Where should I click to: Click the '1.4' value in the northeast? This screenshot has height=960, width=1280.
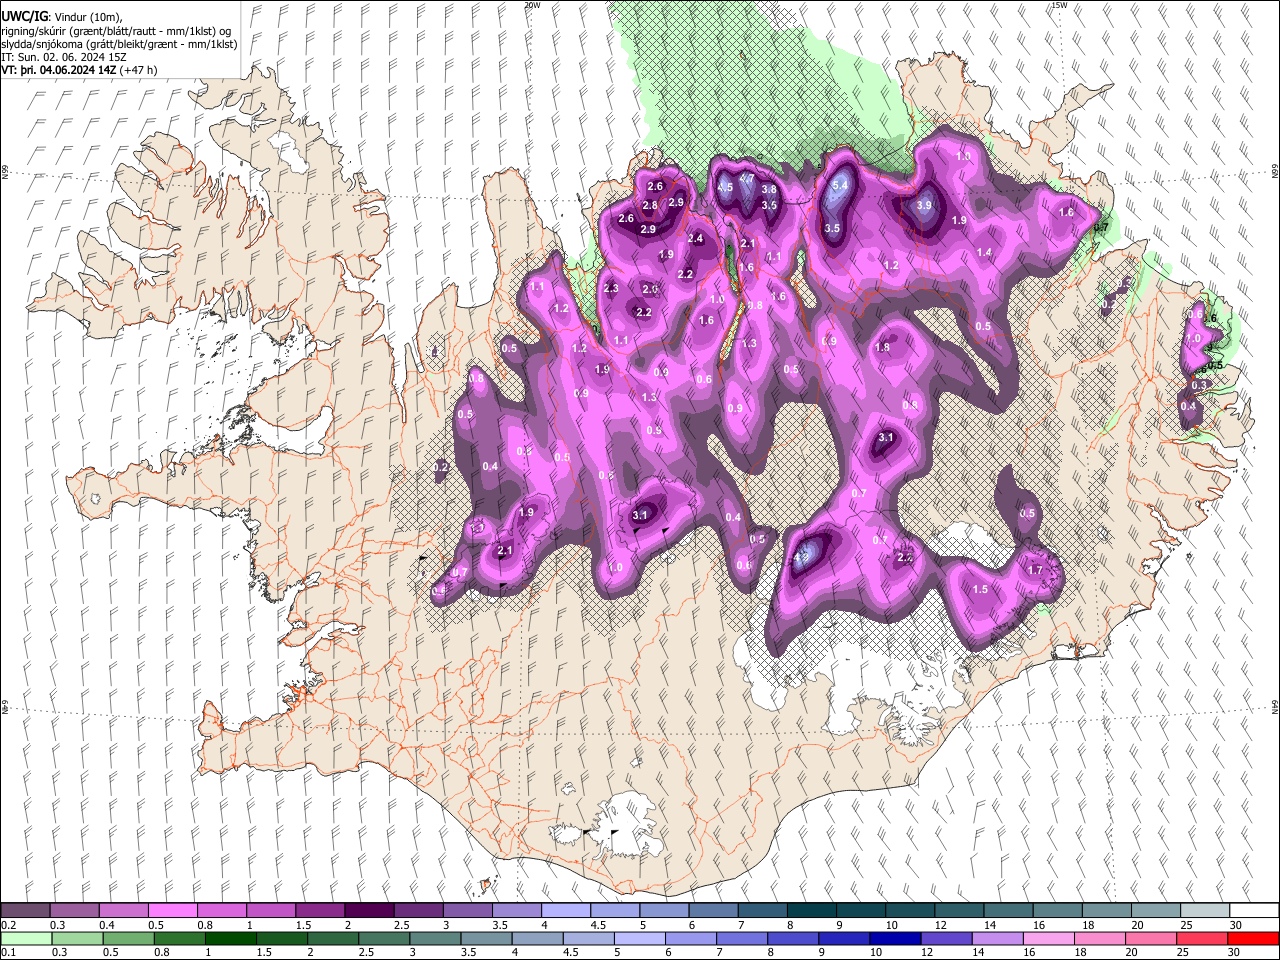pos(984,253)
